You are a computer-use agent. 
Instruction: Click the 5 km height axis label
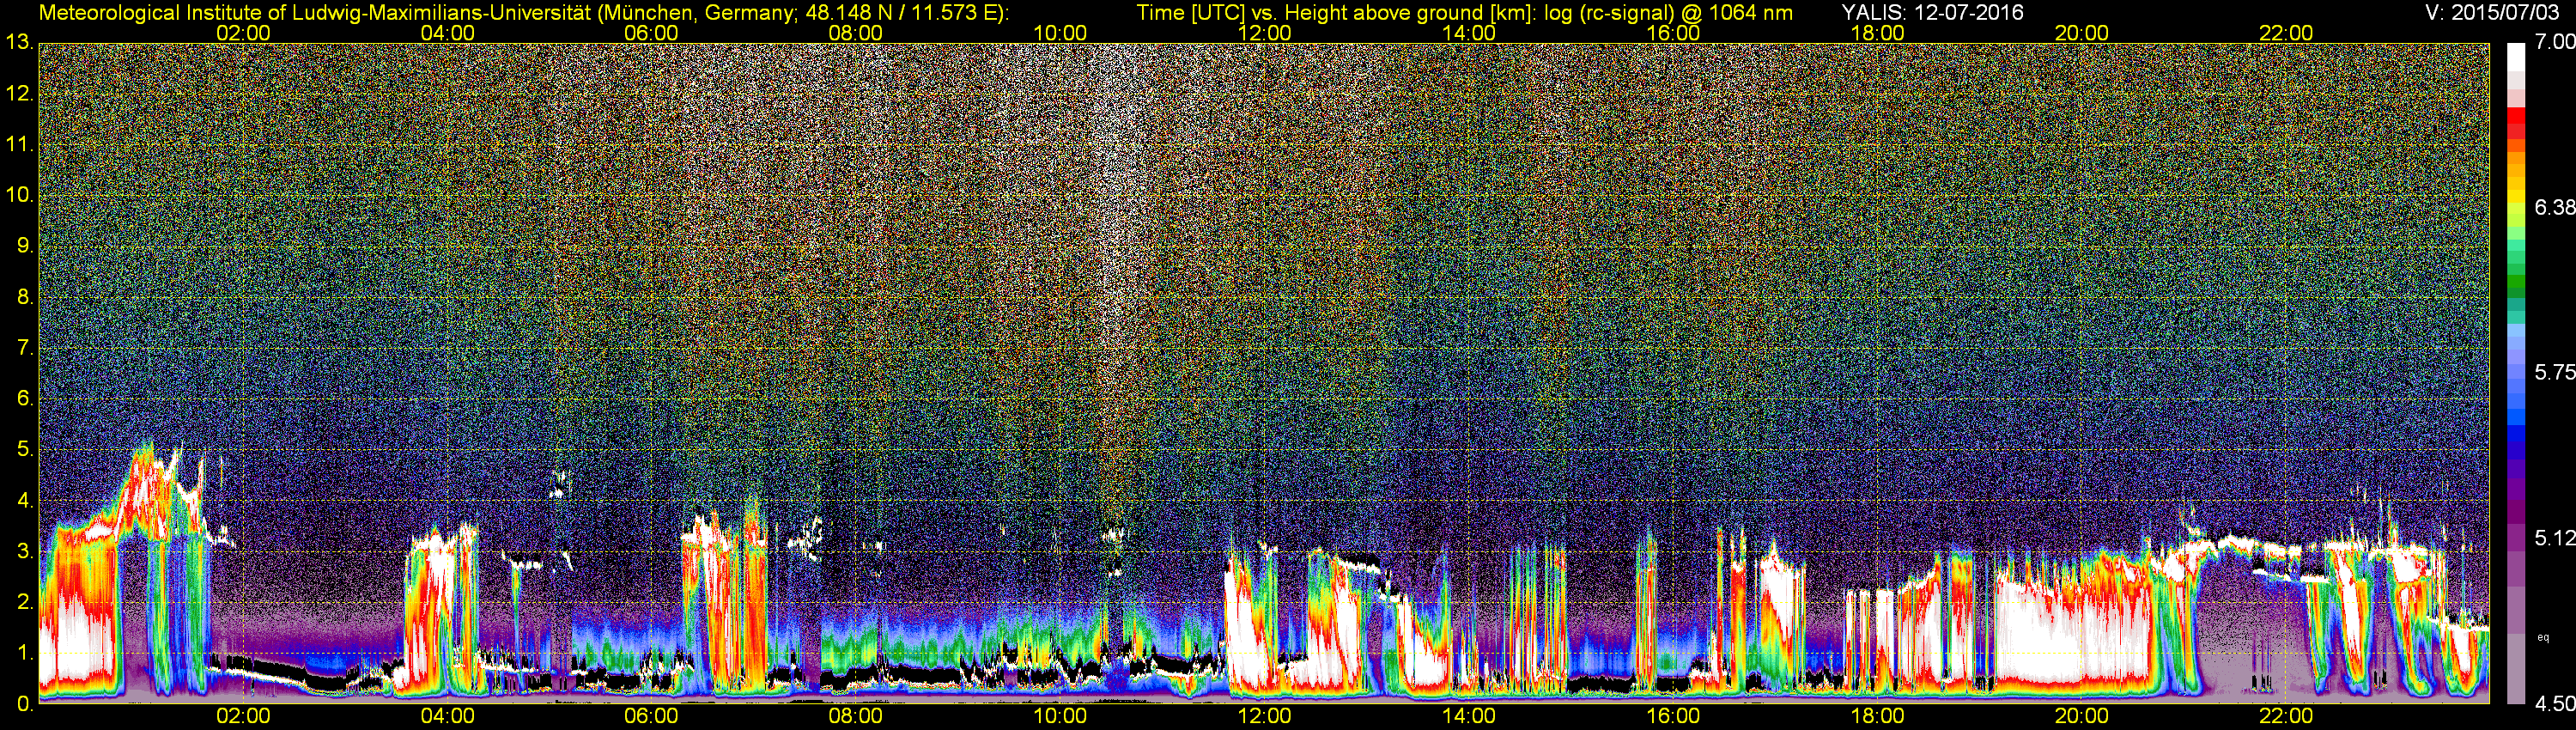22,450
